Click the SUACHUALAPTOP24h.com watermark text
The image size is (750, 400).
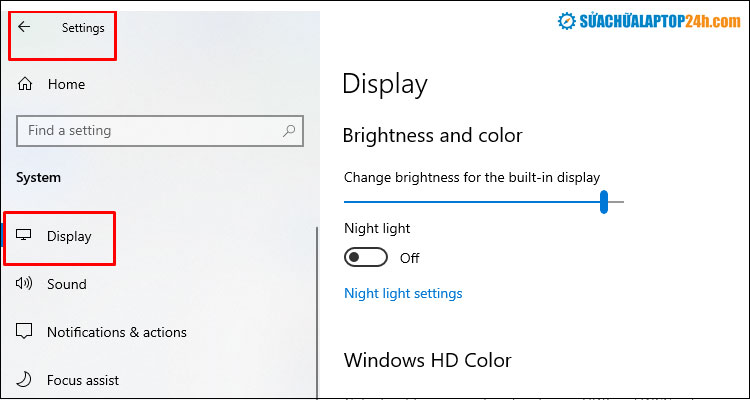pyautogui.click(x=658, y=21)
